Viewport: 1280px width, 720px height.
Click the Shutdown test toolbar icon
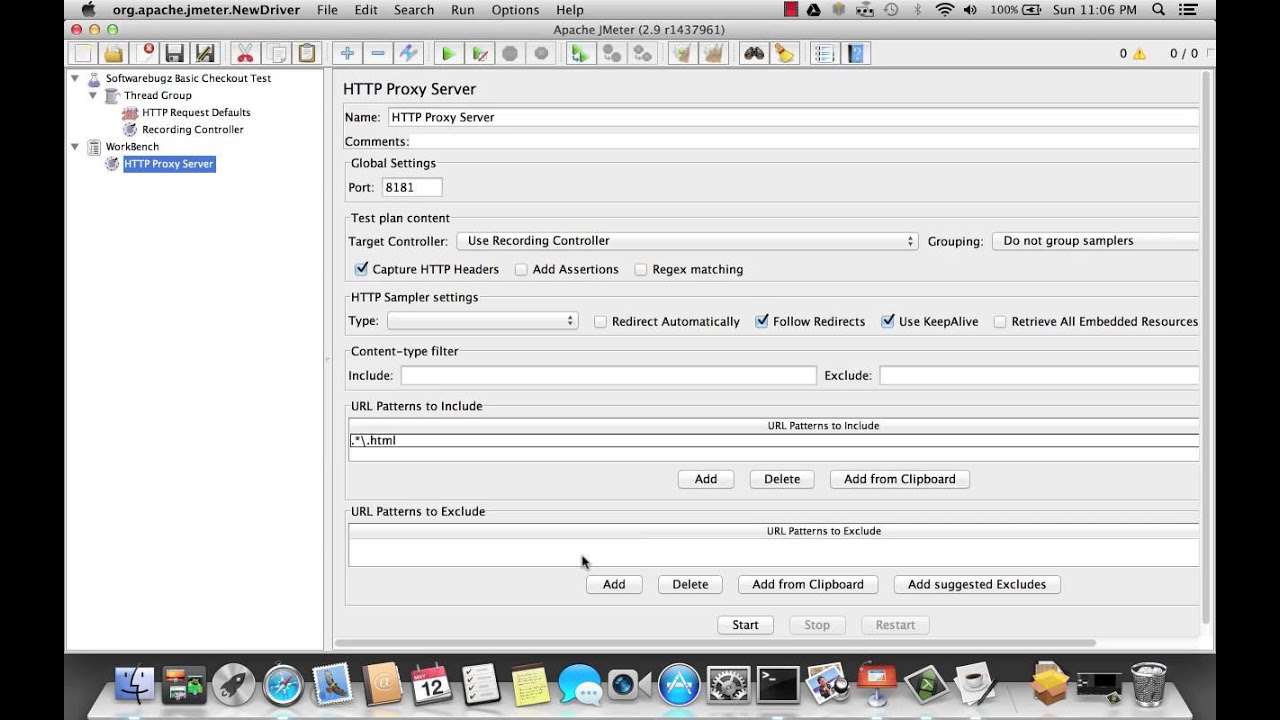click(541, 54)
